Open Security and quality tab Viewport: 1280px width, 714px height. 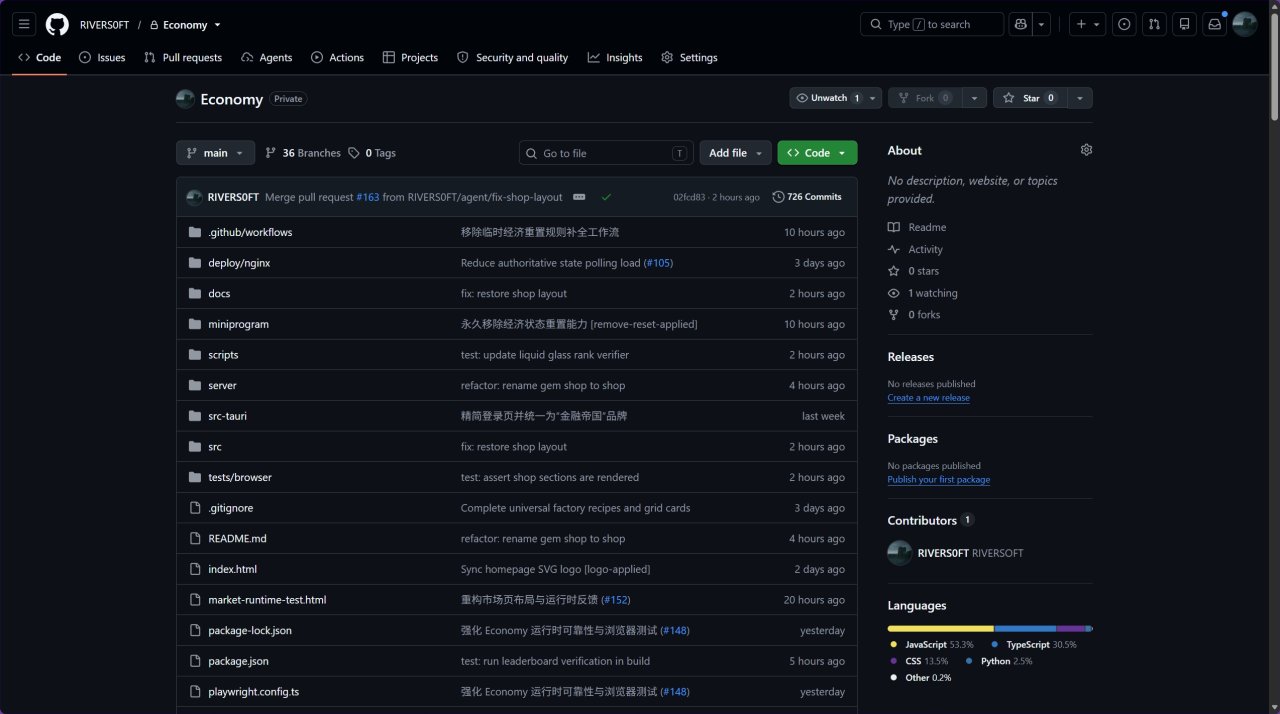pos(512,58)
